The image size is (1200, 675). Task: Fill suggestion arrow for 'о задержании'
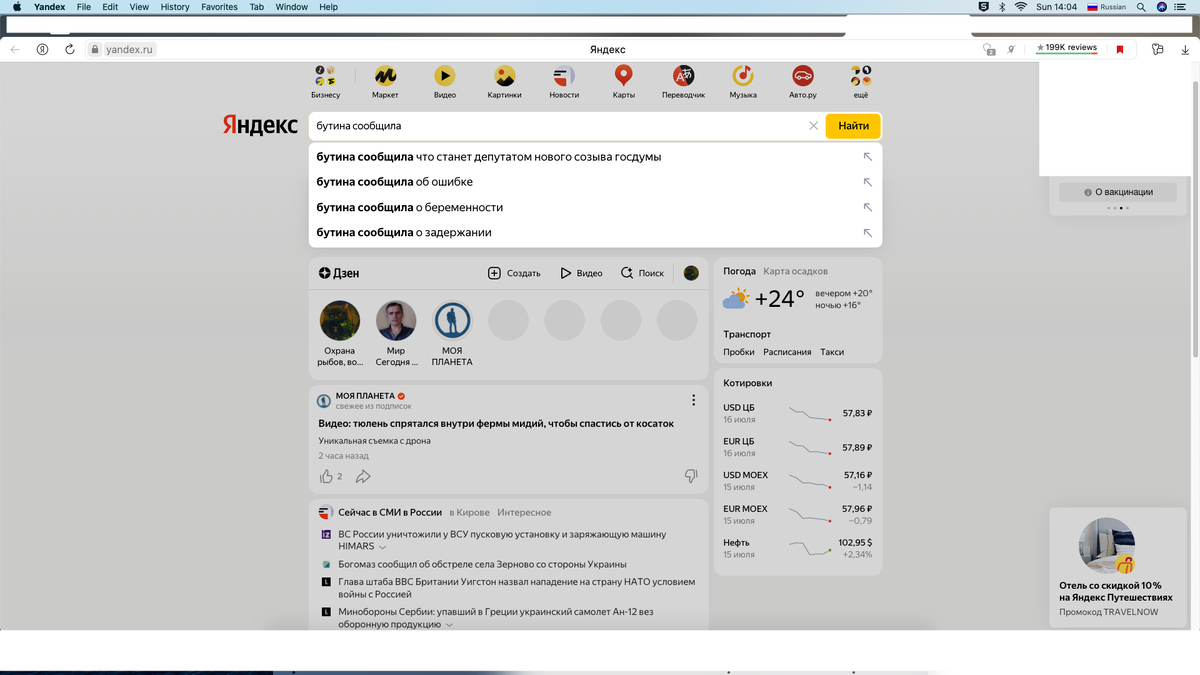[867, 233]
